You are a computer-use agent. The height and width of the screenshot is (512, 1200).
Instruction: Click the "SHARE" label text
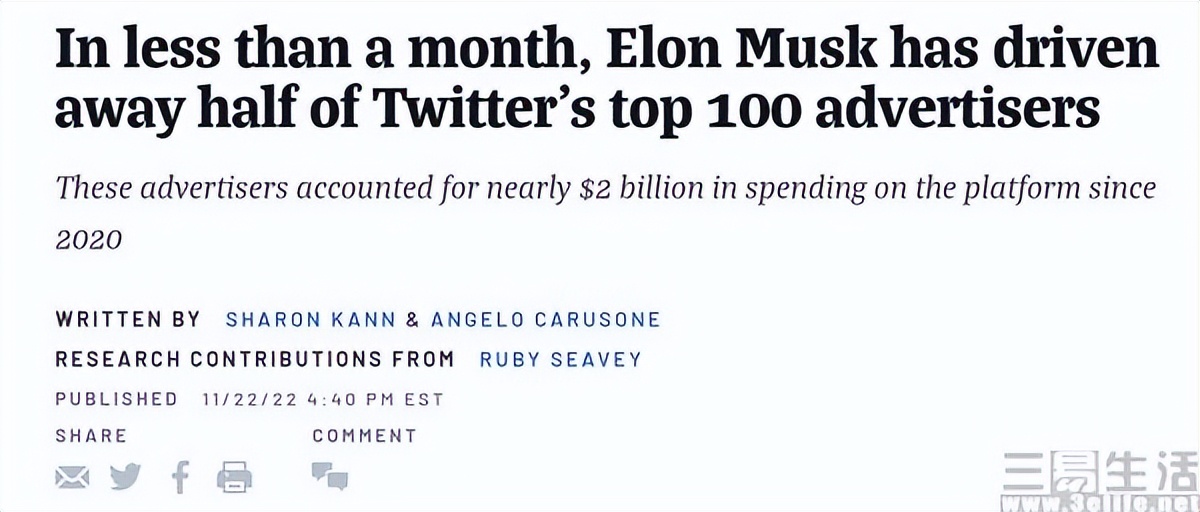click(91, 436)
